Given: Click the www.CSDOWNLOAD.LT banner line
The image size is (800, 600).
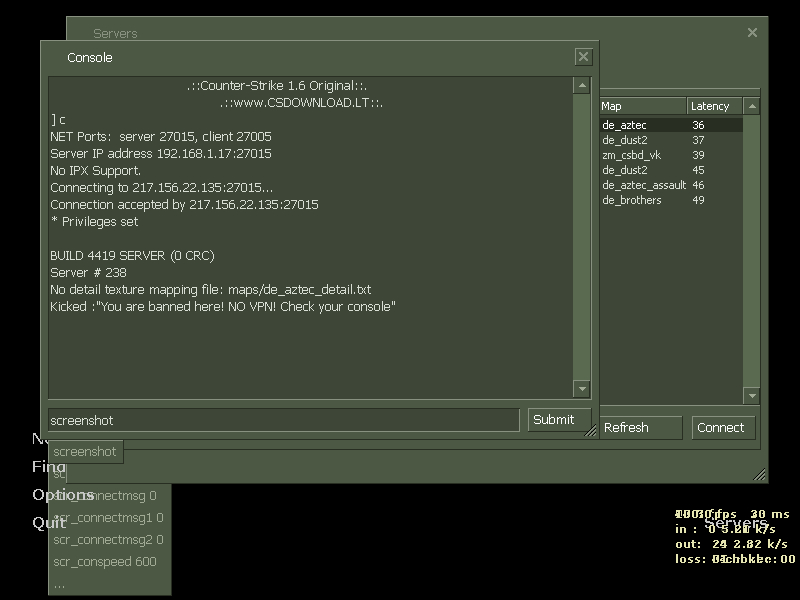Looking at the screenshot, I should pos(302,103).
